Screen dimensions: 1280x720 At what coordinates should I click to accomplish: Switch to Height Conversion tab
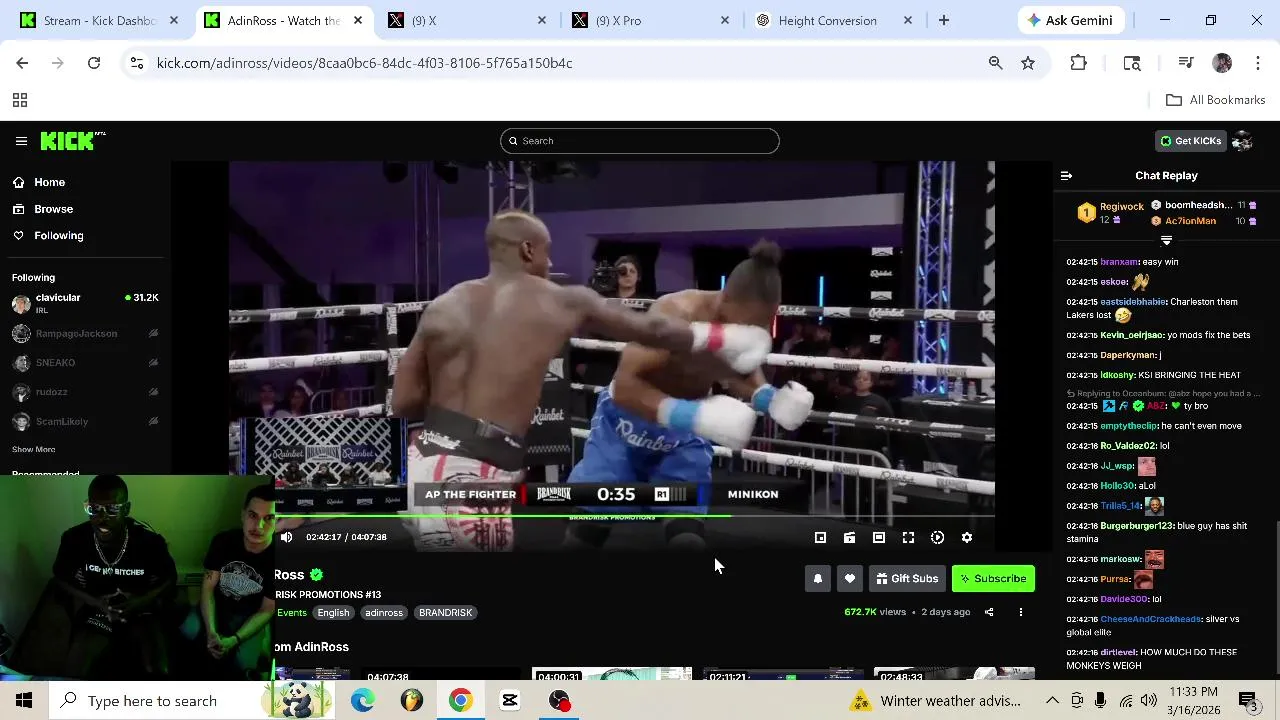pos(834,20)
